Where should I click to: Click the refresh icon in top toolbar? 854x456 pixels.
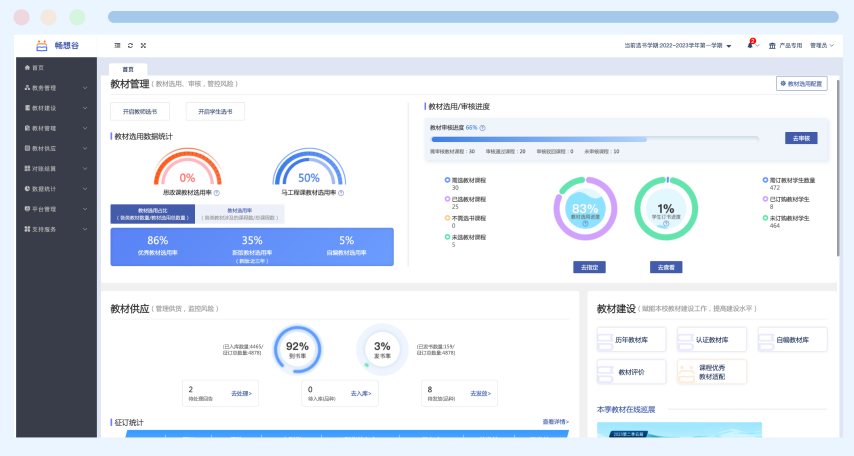pyautogui.click(x=131, y=45)
